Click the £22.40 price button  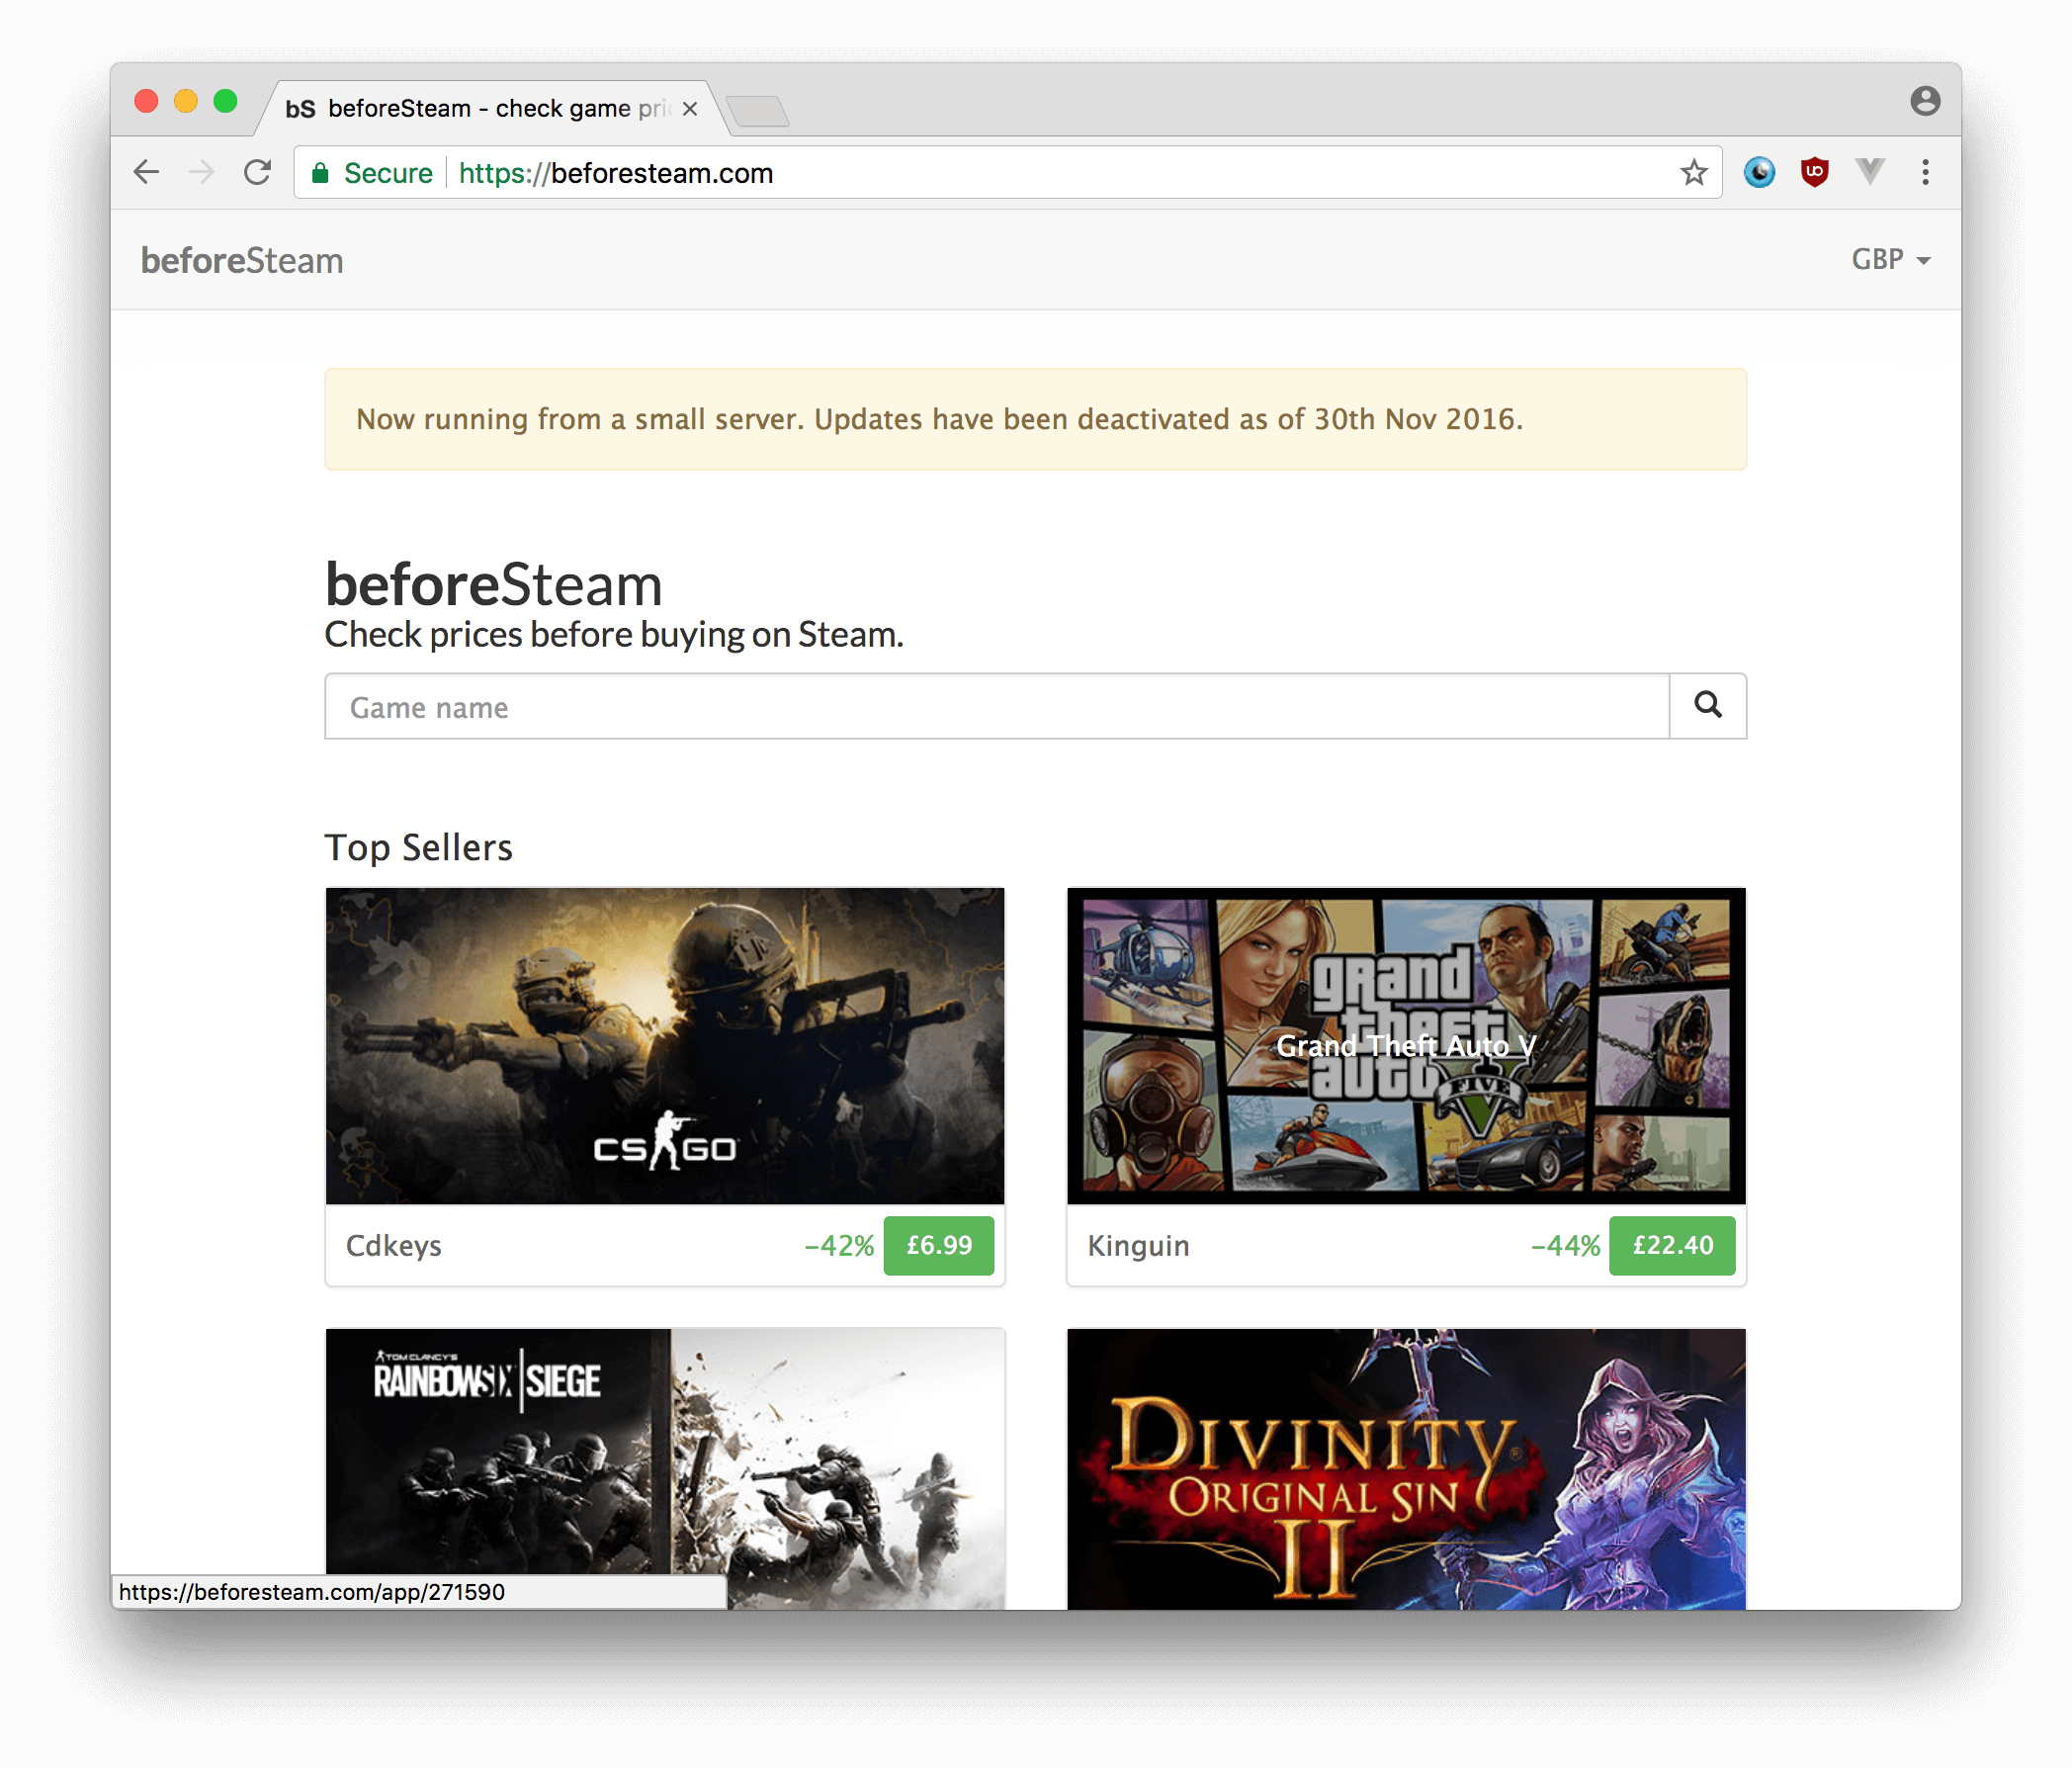tap(1672, 1245)
